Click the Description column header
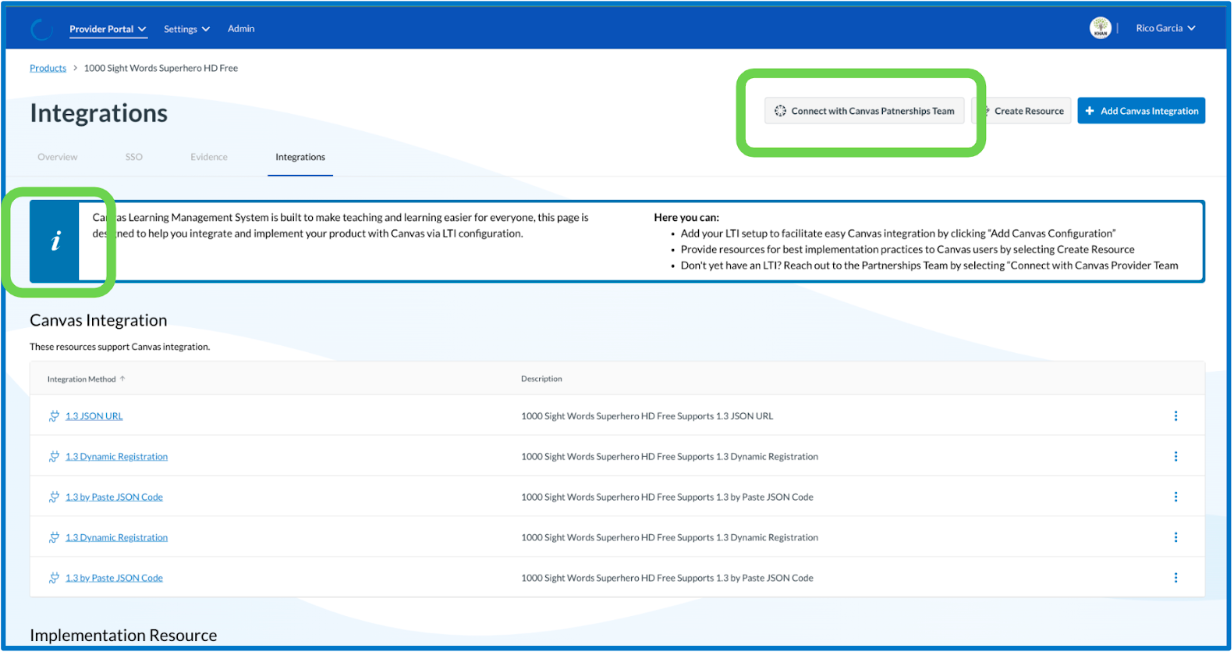 (x=541, y=379)
